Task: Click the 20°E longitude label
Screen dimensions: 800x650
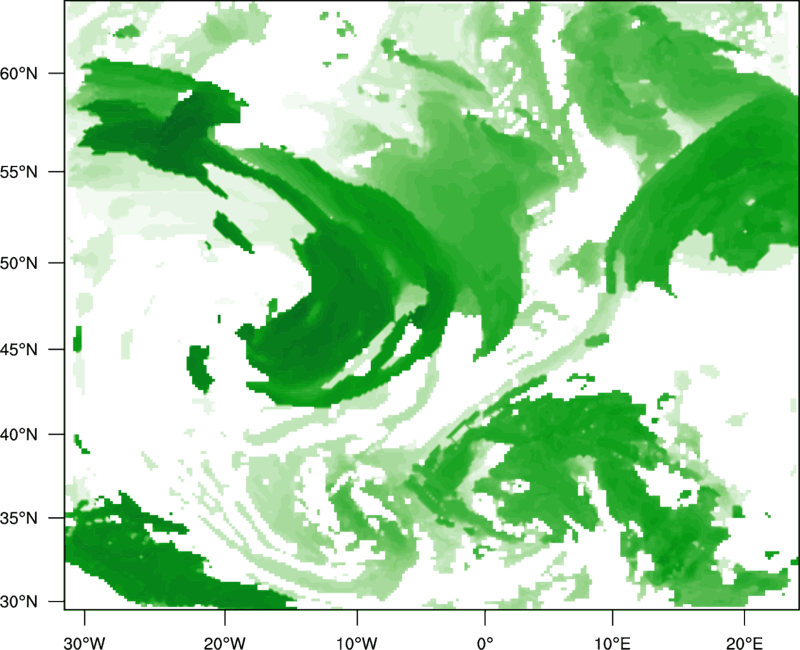Action: (x=744, y=643)
